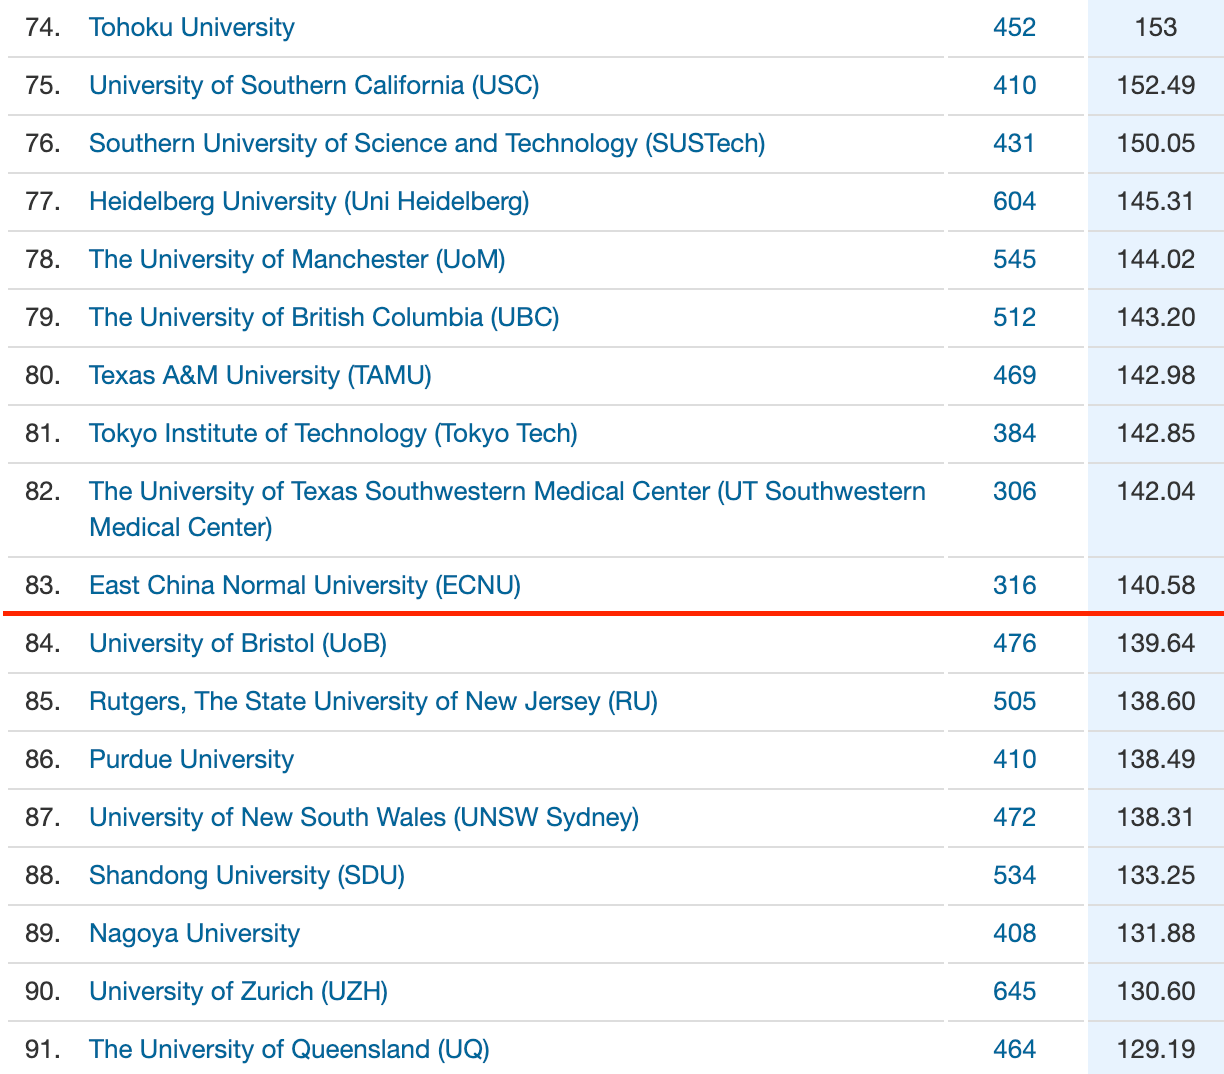Click The University of British Columbia link
The width and height of the screenshot is (1224, 1074).
click(x=324, y=317)
